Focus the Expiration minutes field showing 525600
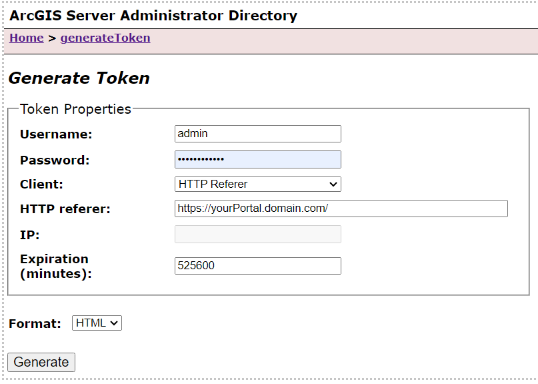538x384 pixels. pyautogui.click(x=258, y=266)
